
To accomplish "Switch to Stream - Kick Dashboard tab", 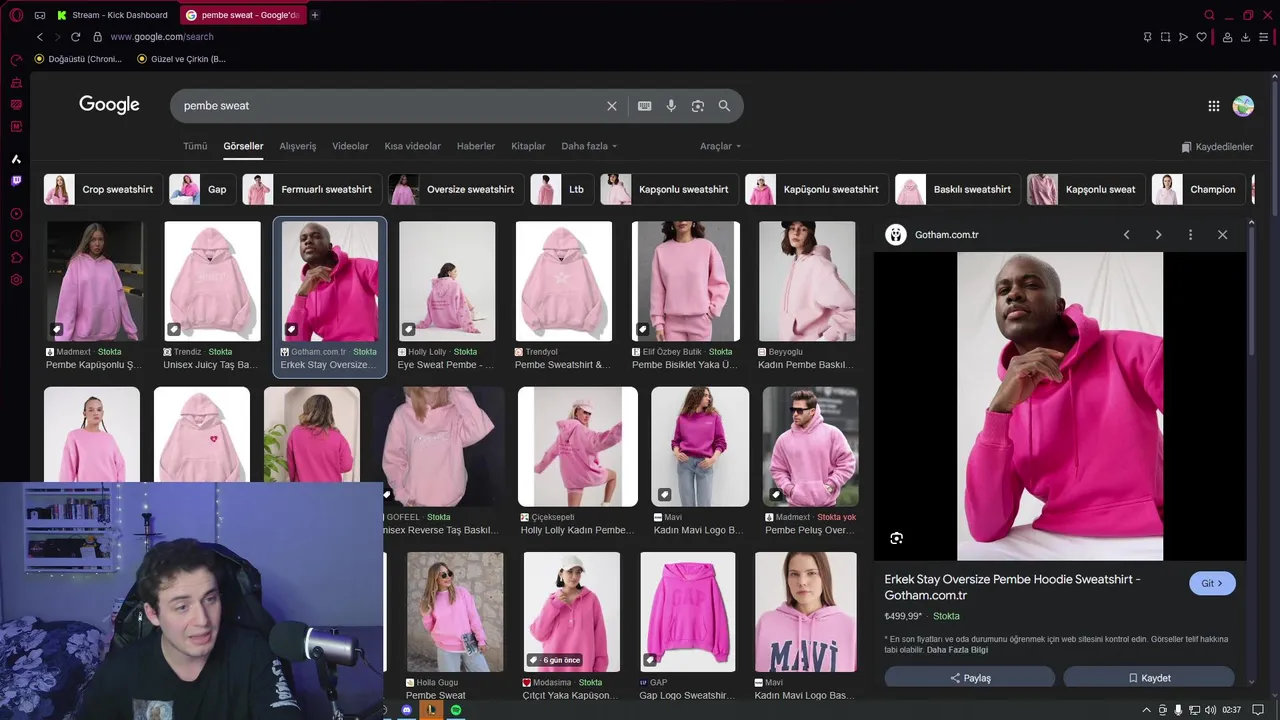I will click(x=113, y=15).
